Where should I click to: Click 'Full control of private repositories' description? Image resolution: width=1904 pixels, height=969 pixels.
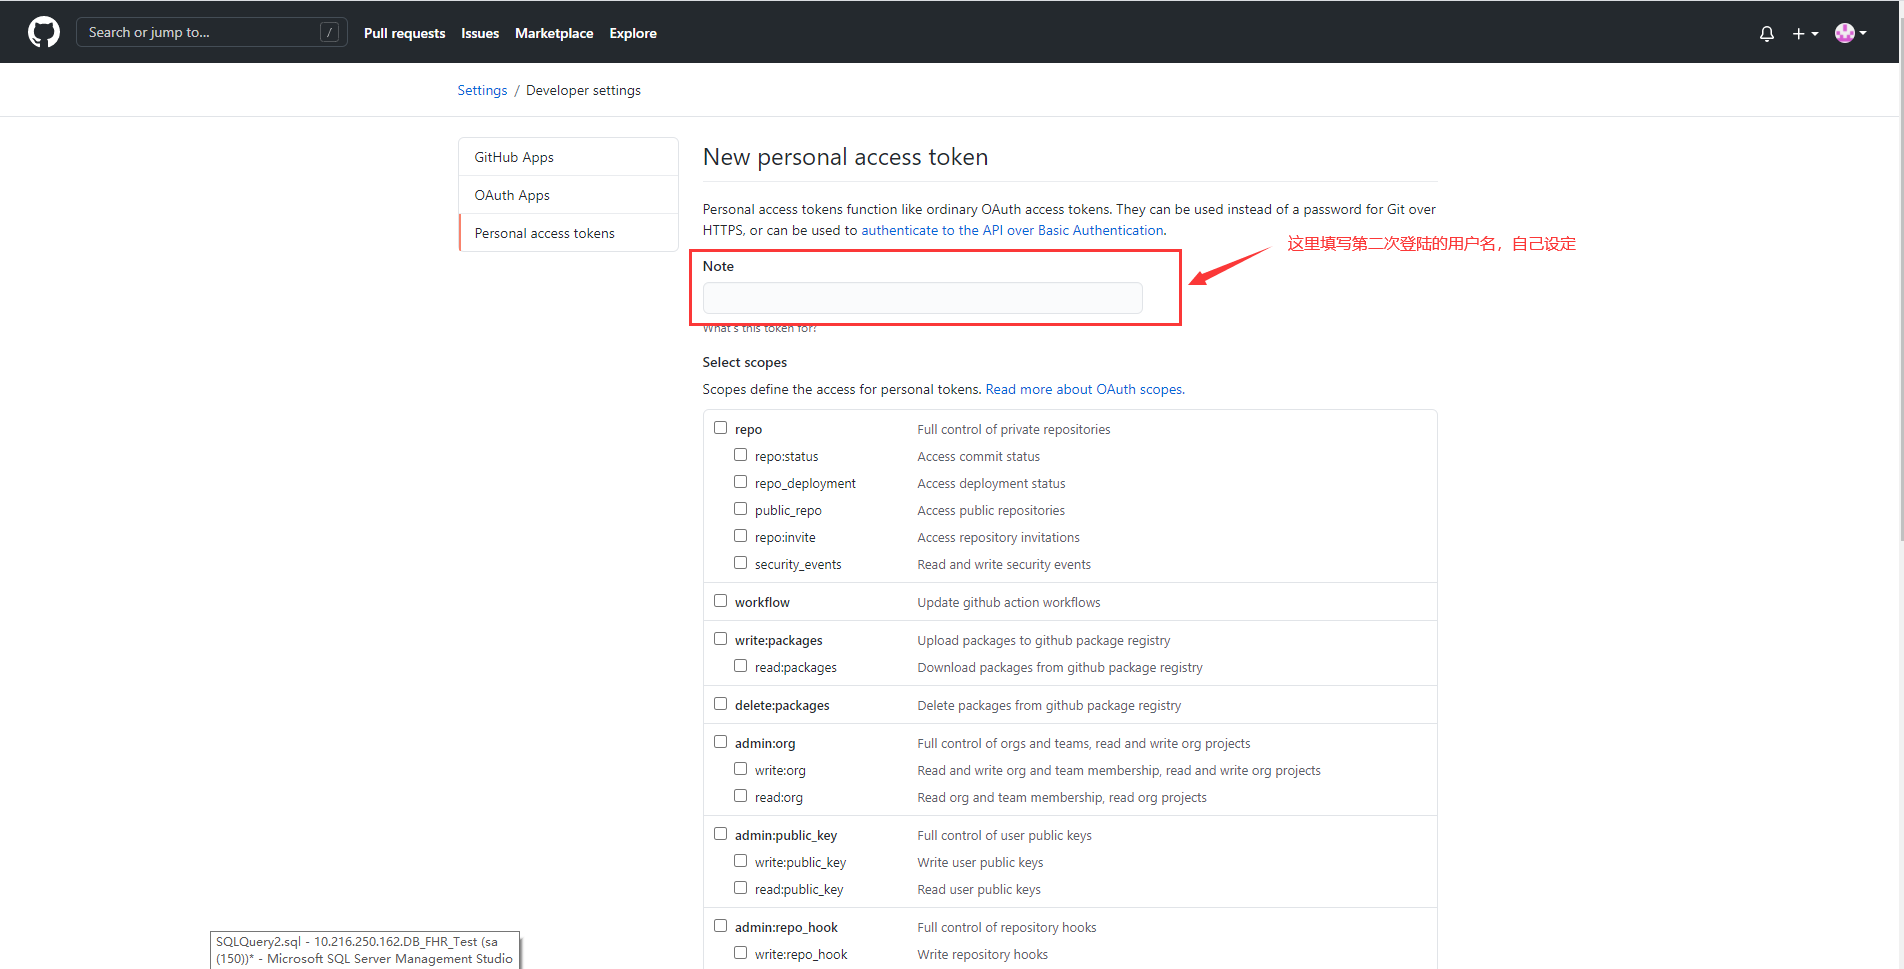click(1014, 430)
